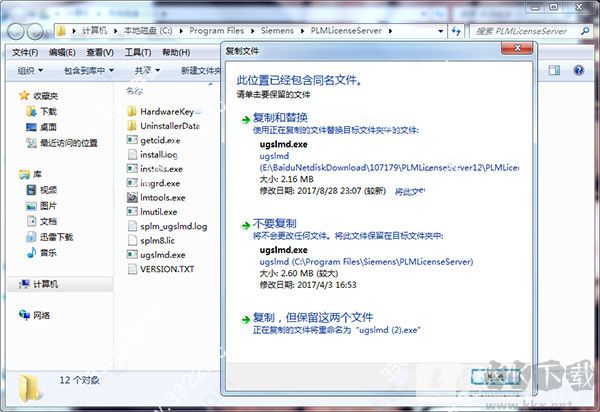The image size is (600, 412).
Task: Select the getcid.exe file icon
Action: point(132,140)
